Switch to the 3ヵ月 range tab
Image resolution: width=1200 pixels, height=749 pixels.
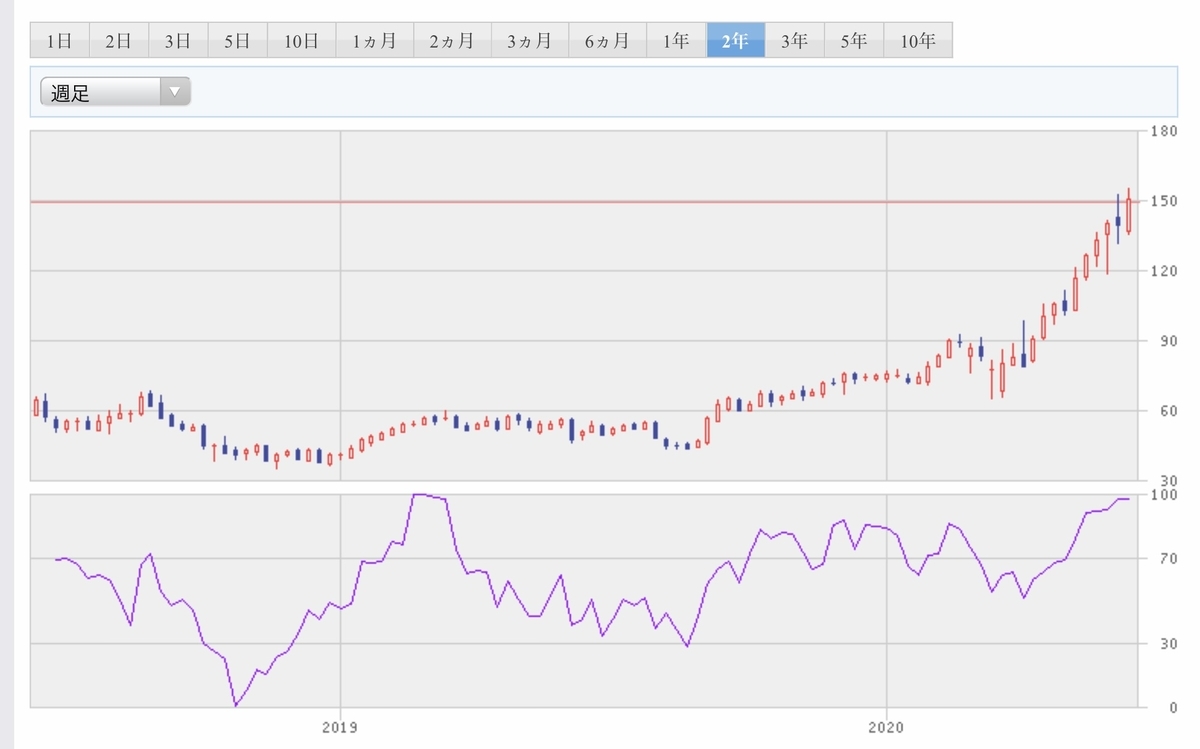(529, 41)
